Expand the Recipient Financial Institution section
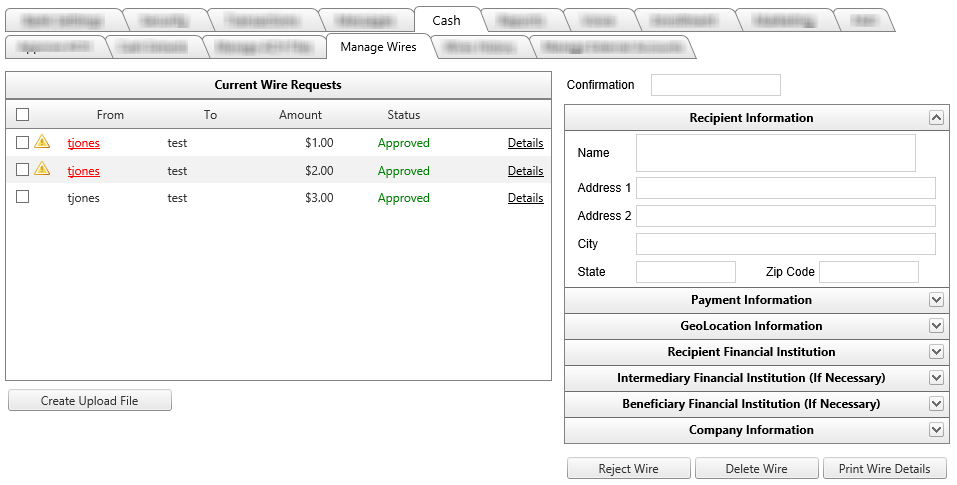Image resolution: width=957 pixels, height=485 pixels. [x=936, y=352]
